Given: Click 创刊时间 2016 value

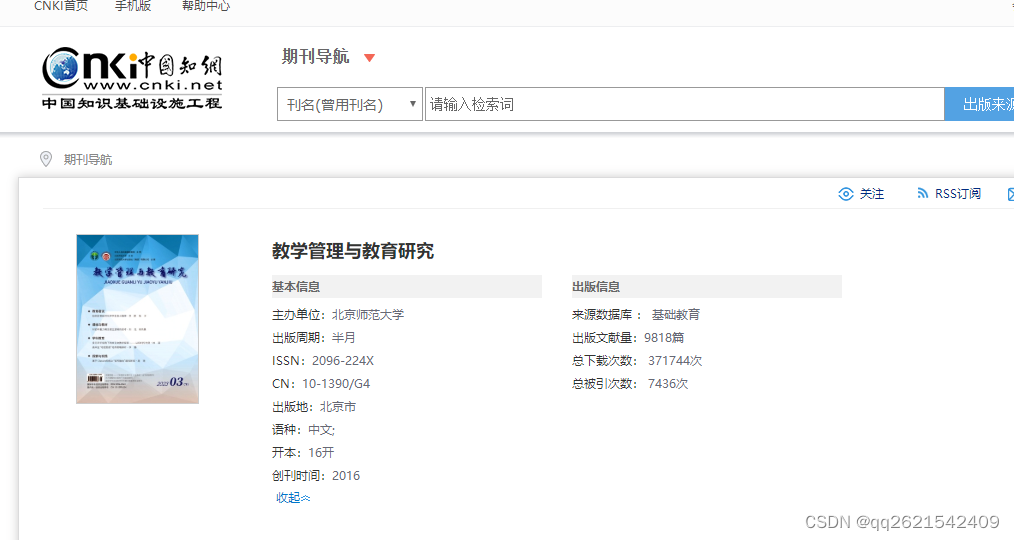Looking at the screenshot, I should [x=346, y=476].
